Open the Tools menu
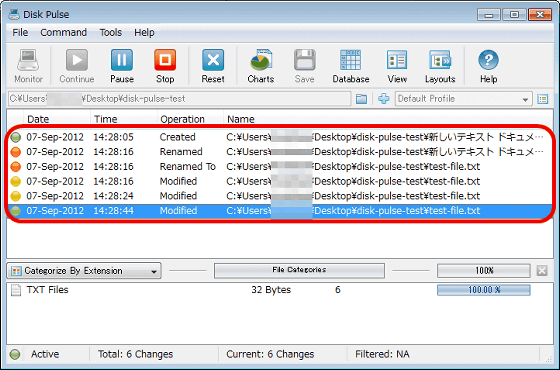This screenshot has width=560, height=370. tap(110, 32)
